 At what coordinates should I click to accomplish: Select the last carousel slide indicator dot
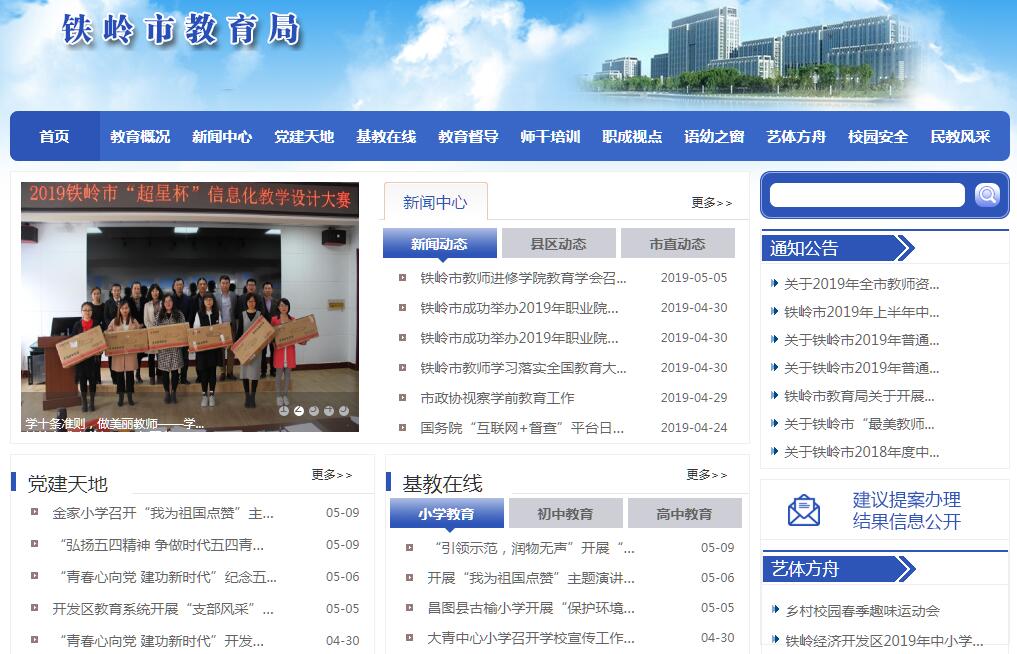344,411
